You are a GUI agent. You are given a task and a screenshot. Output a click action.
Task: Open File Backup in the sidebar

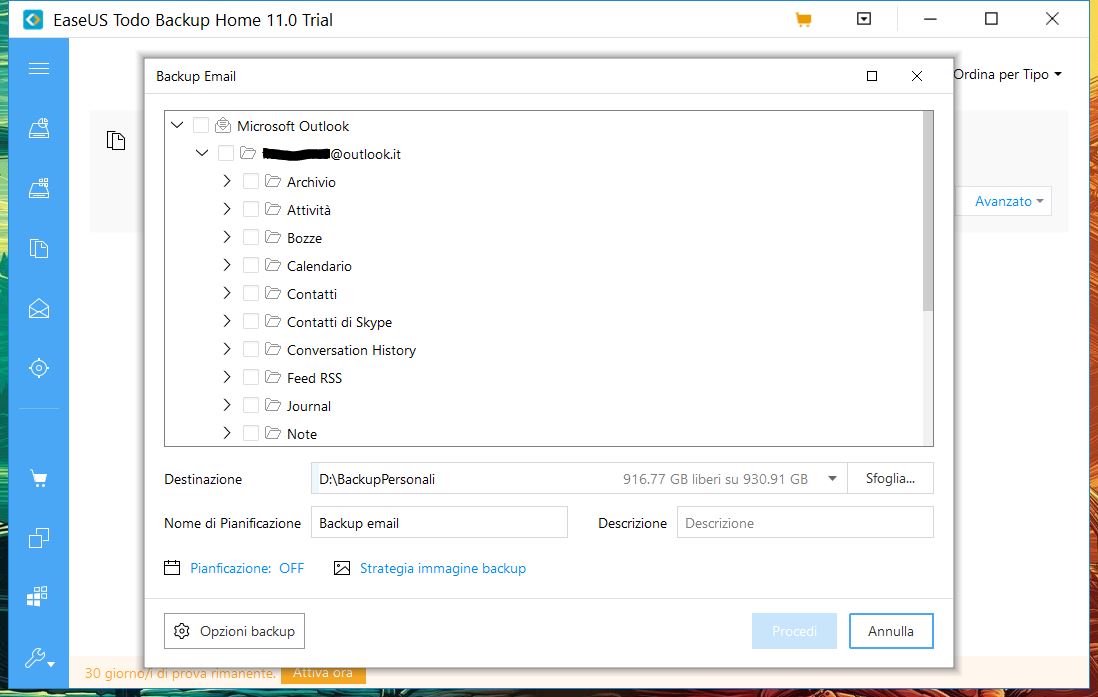pyautogui.click(x=39, y=249)
